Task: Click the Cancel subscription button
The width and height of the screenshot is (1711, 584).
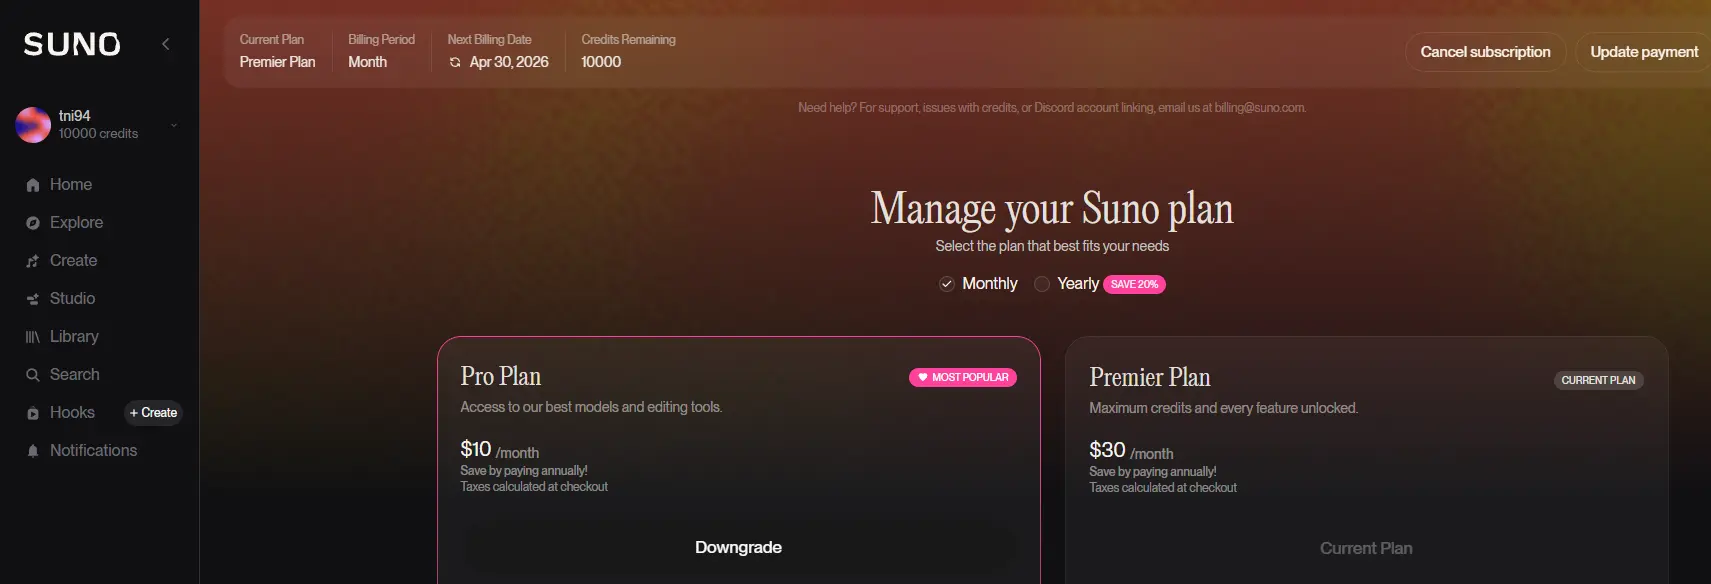Action: click(x=1486, y=52)
